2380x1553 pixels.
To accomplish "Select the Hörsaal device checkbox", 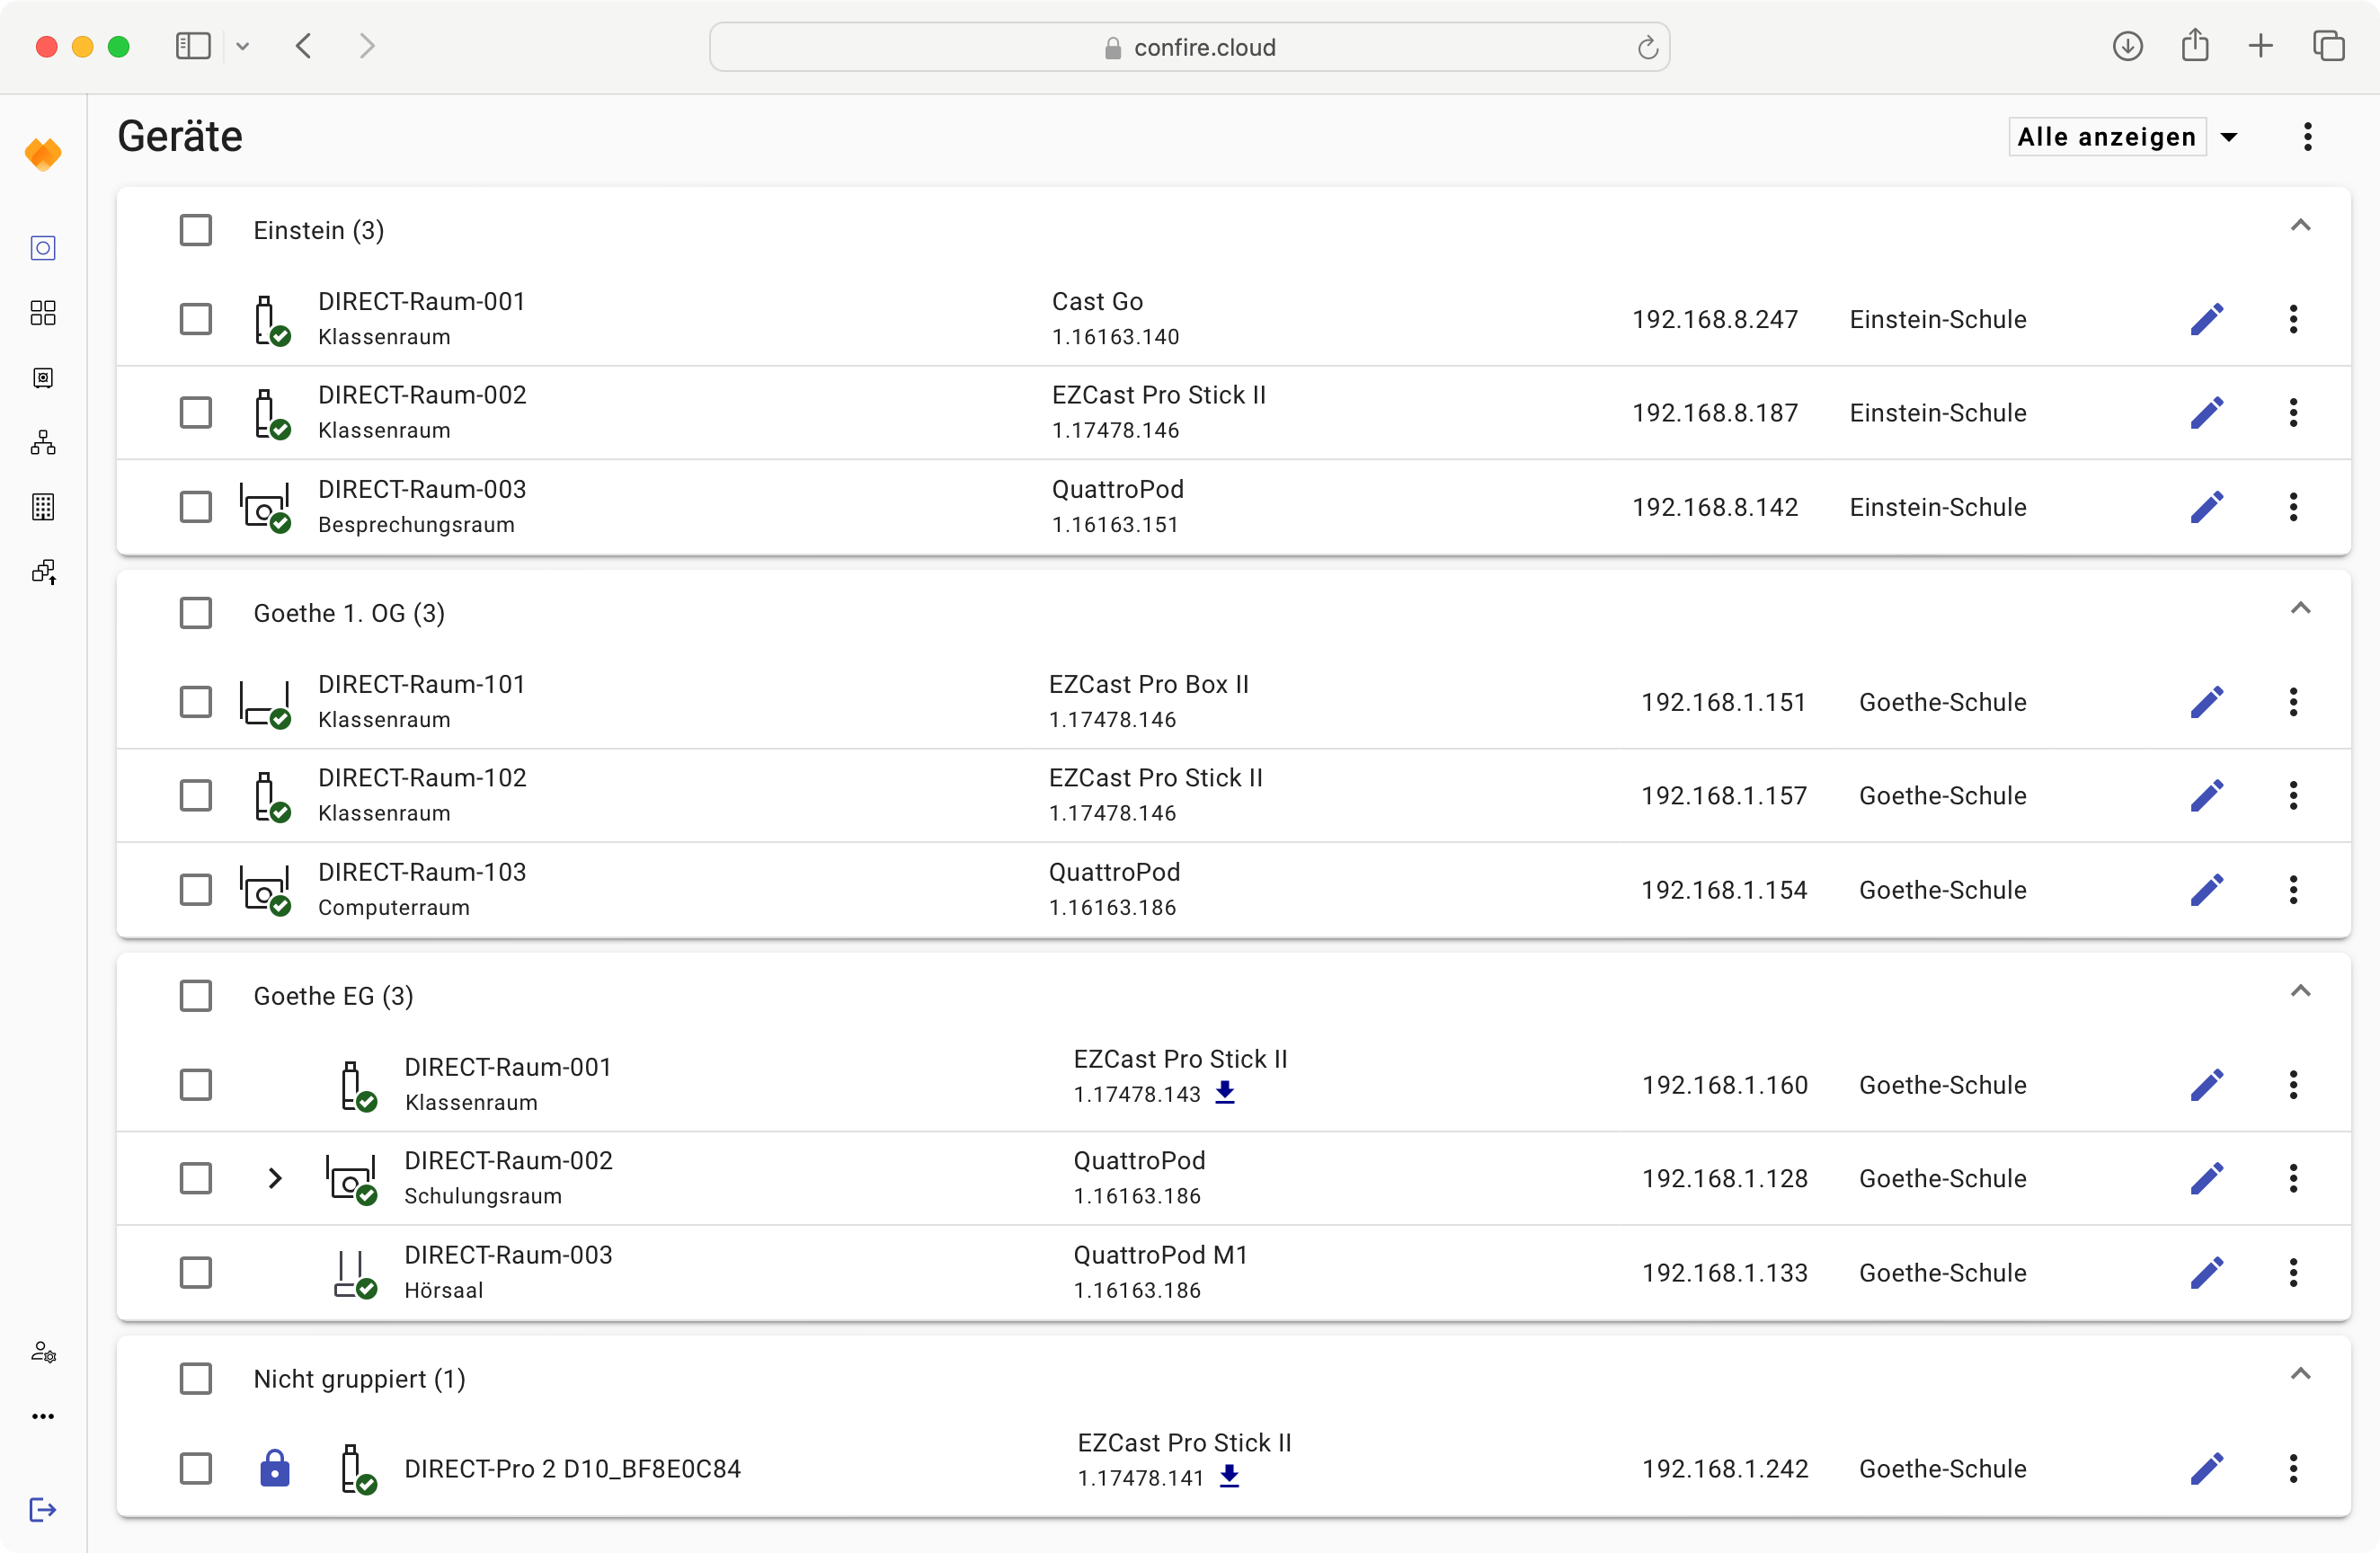I will 196,1273.
